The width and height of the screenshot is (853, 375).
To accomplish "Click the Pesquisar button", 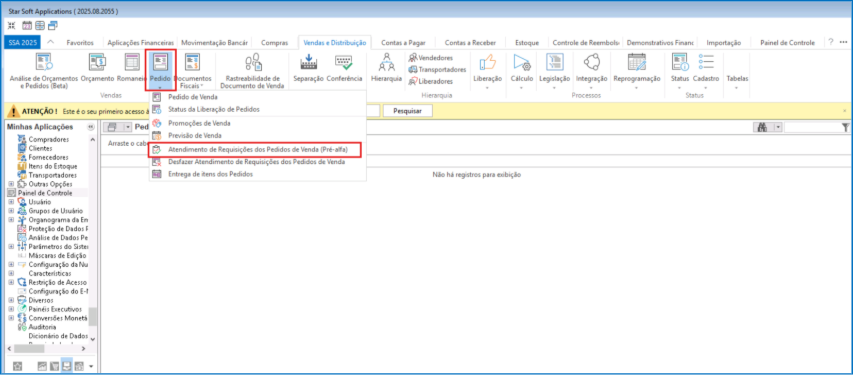I will [407, 110].
